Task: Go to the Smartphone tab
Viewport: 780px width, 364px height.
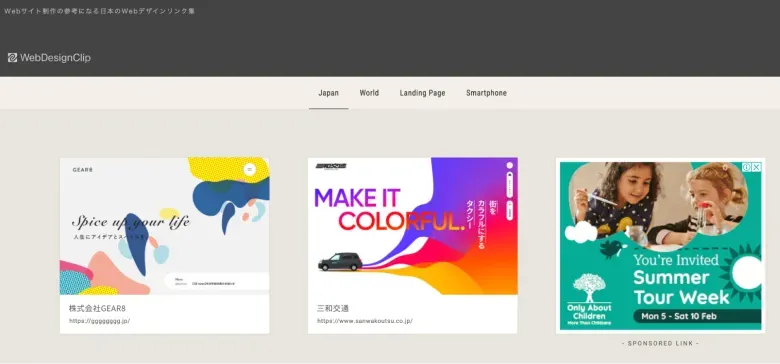Action: tap(487, 93)
